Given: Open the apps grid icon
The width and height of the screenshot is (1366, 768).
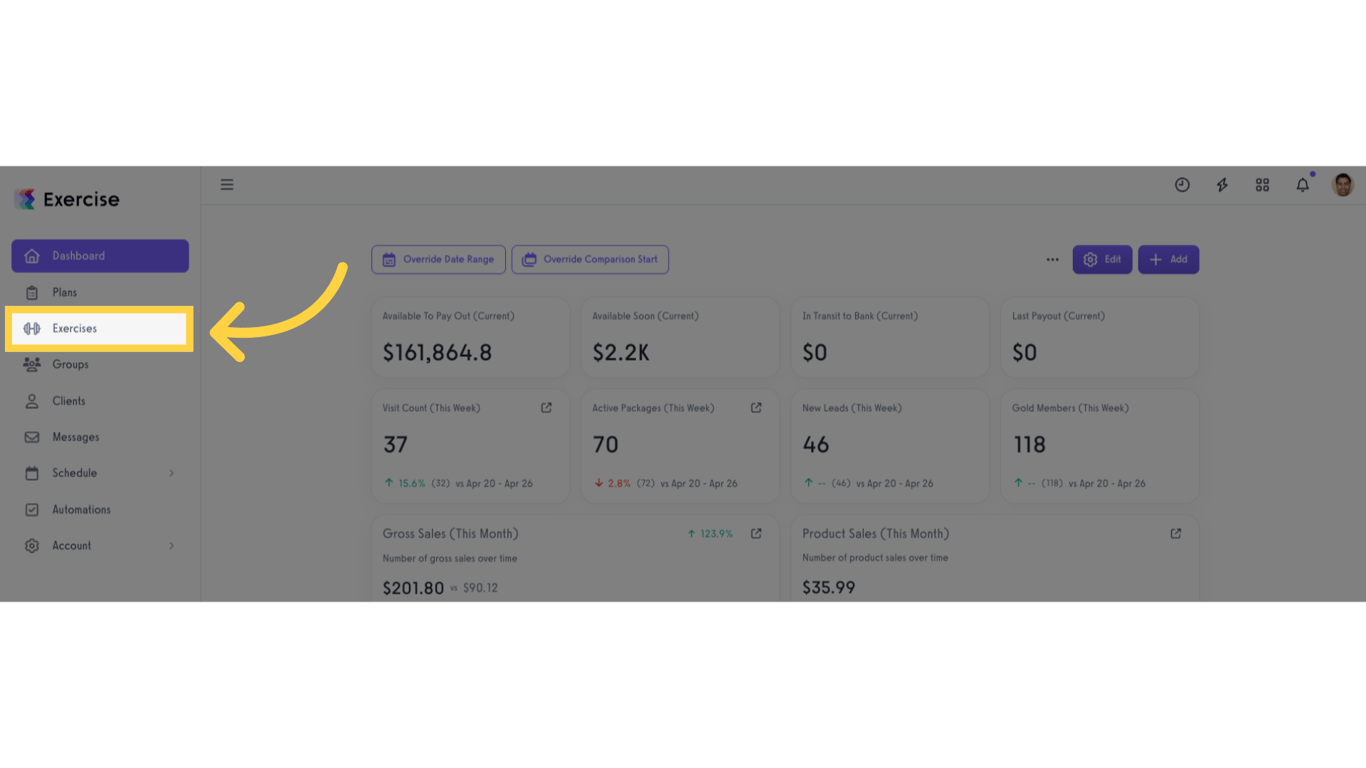Looking at the screenshot, I should click(x=1262, y=185).
